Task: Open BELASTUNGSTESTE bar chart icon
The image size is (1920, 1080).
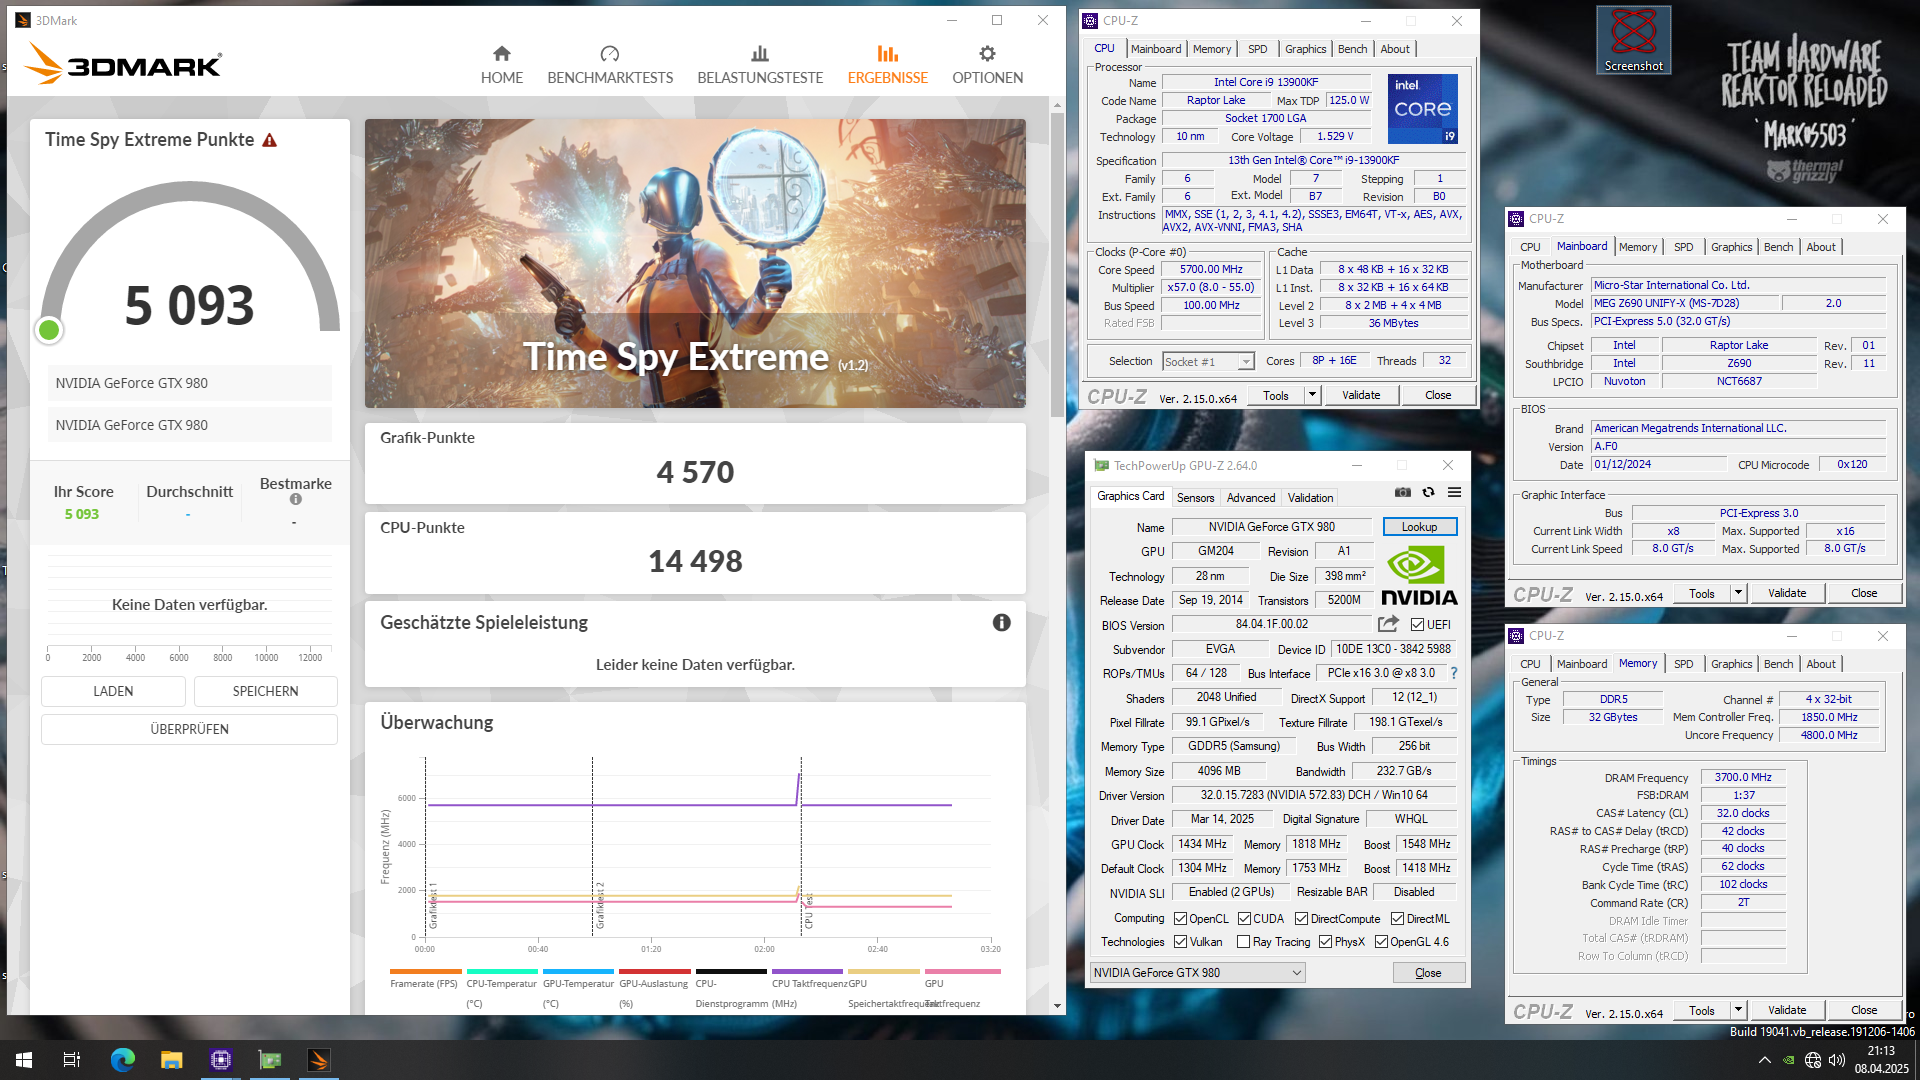Action: coord(760,53)
